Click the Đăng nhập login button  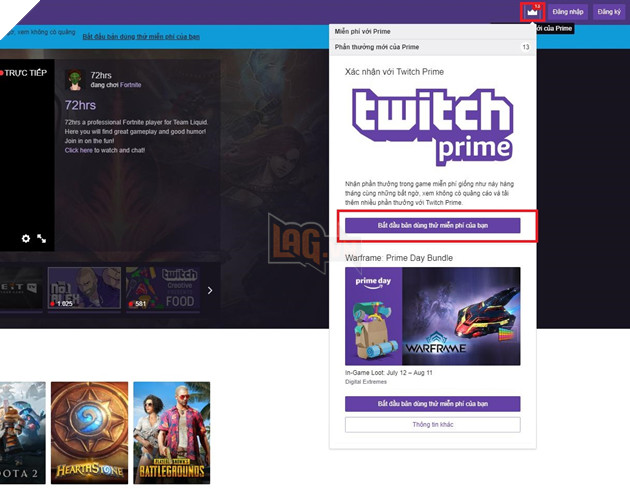pos(568,12)
